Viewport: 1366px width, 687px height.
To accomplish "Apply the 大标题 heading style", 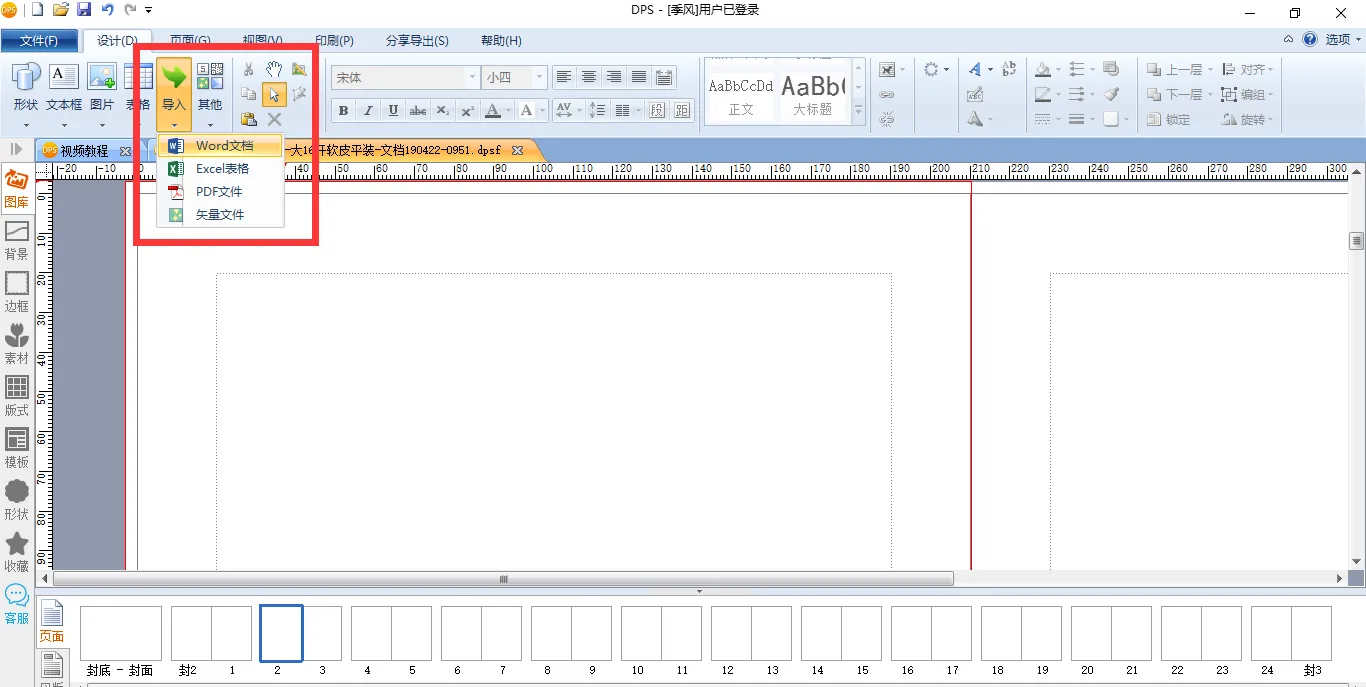I will [x=812, y=93].
